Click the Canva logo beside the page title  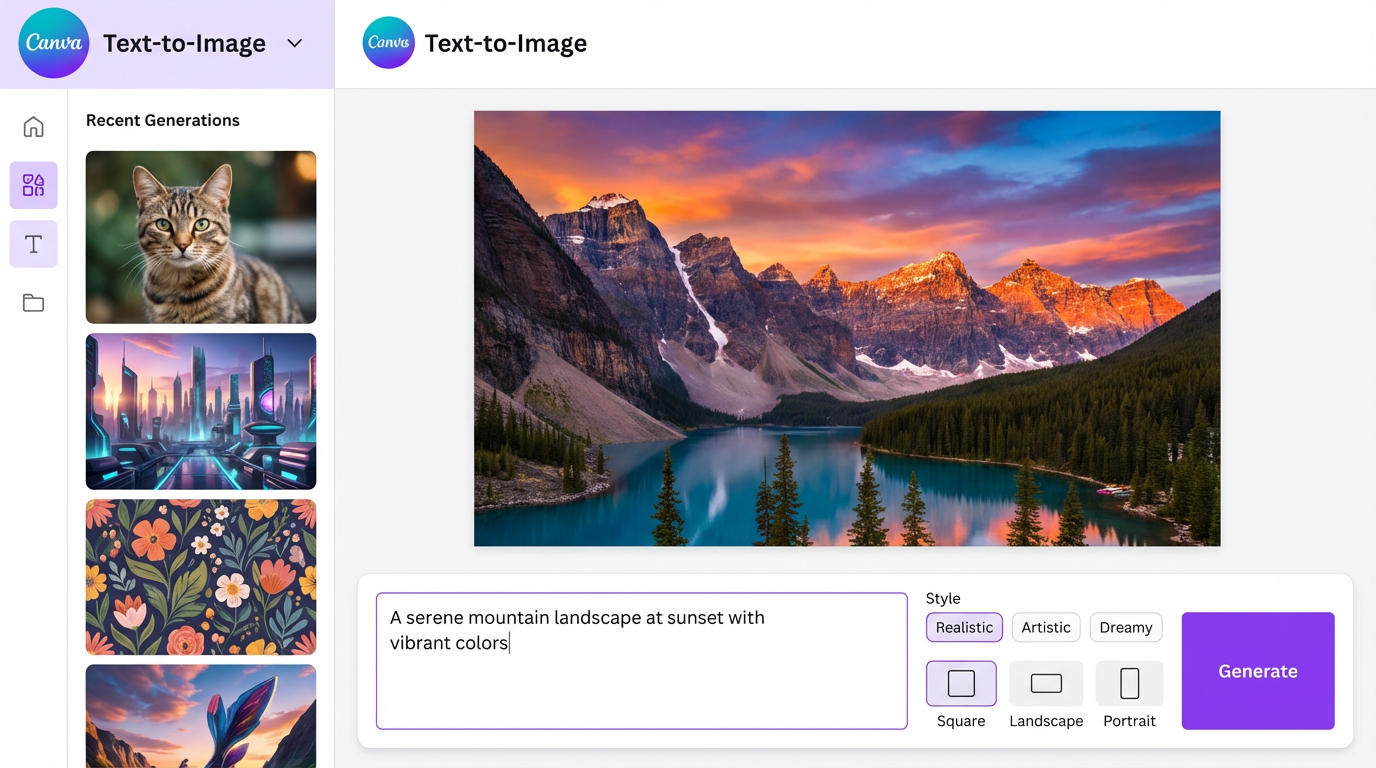388,43
